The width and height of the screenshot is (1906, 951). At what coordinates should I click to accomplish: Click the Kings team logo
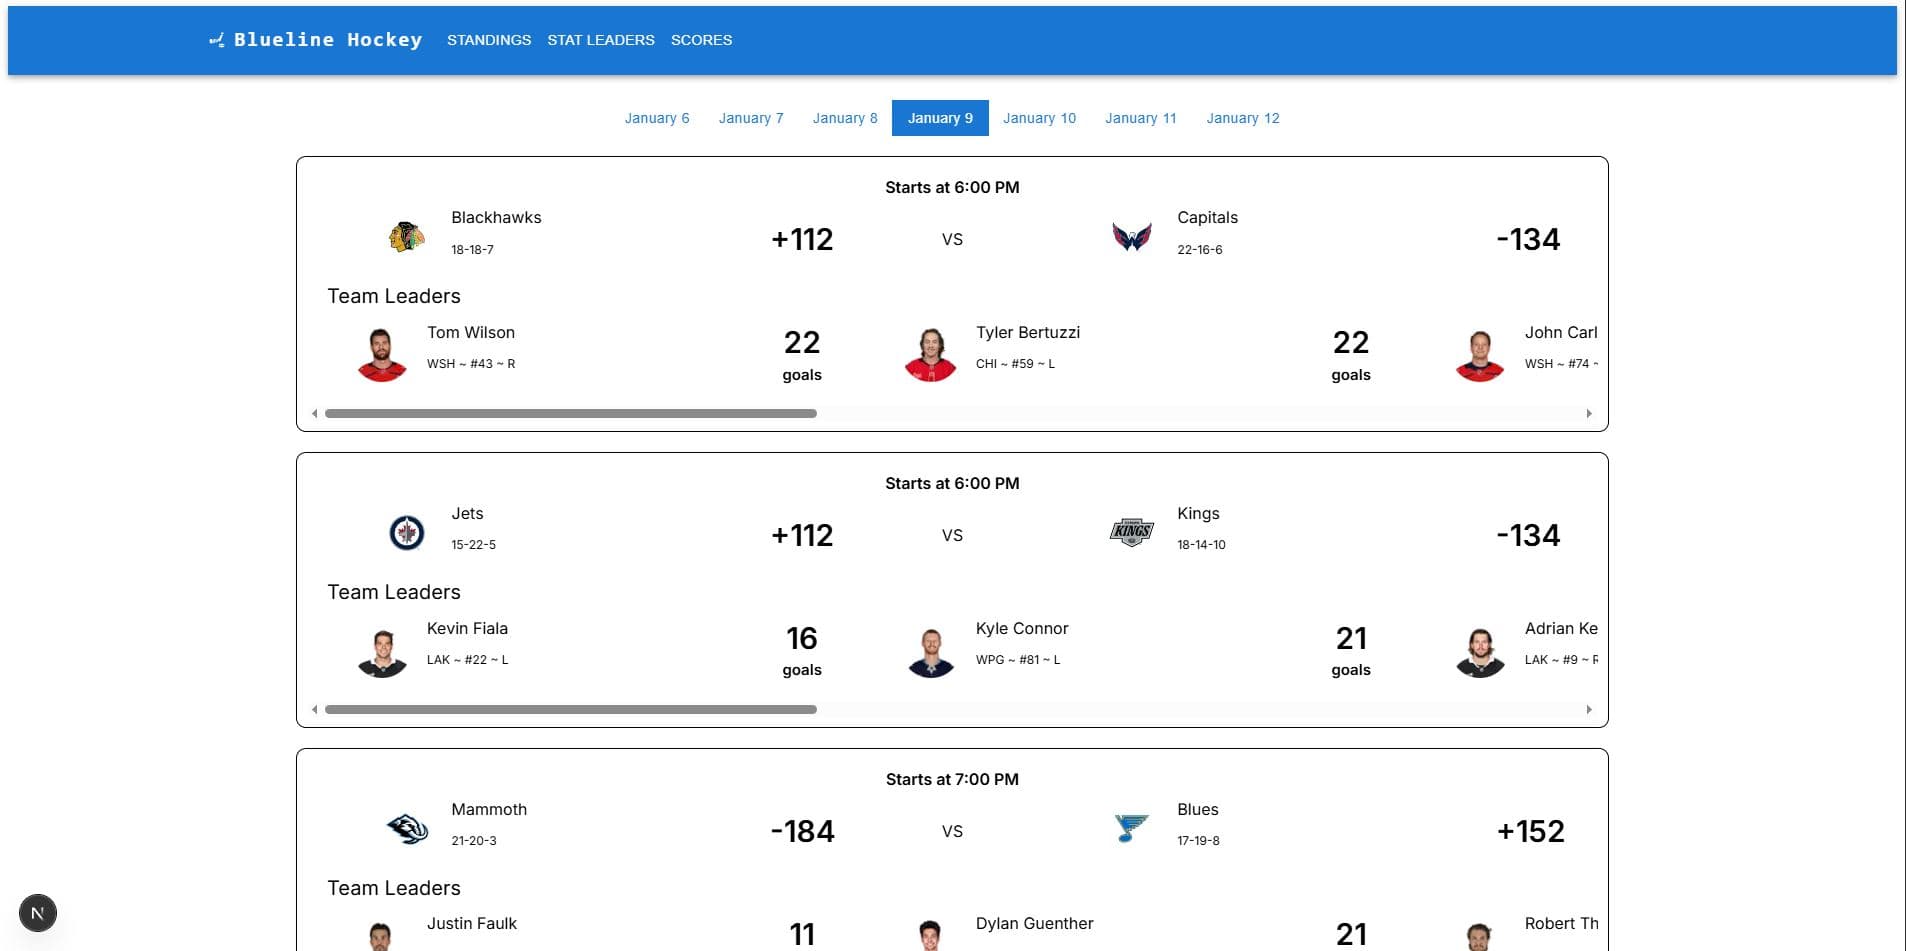pyautogui.click(x=1131, y=532)
